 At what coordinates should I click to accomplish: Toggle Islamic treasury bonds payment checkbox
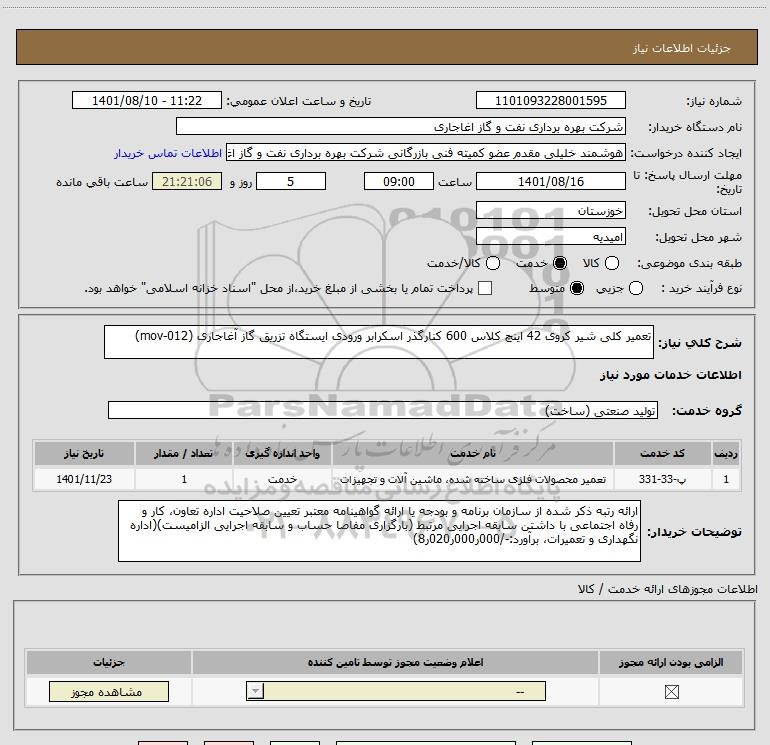[x=485, y=288]
